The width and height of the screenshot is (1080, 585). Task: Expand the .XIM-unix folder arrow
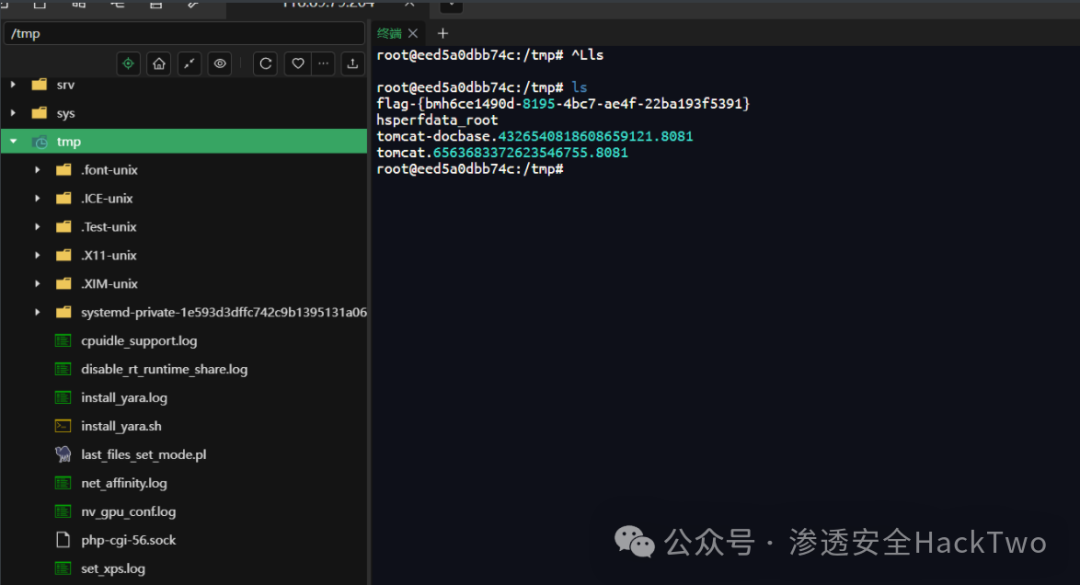click(x=37, y=283)
